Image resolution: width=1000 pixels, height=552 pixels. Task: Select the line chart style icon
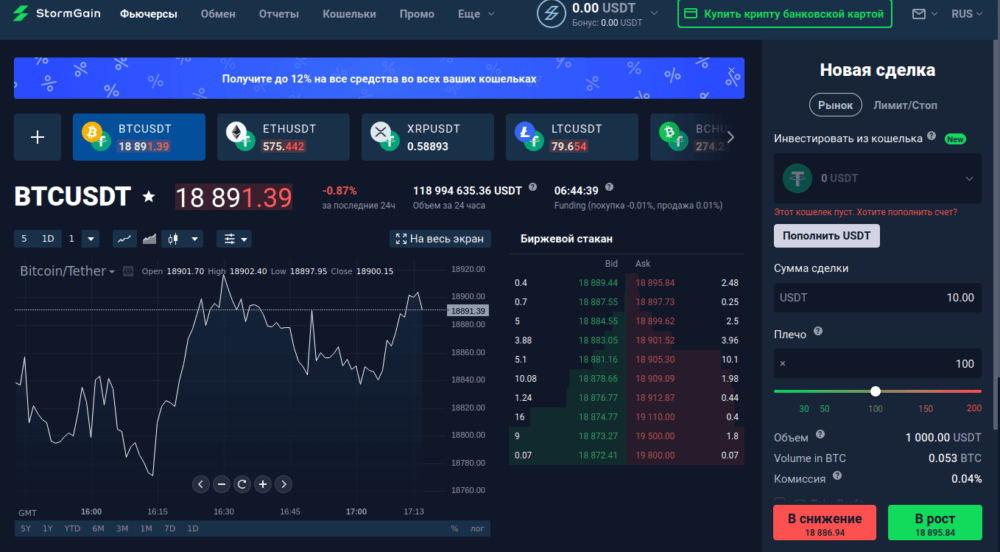tap(124, 239)
